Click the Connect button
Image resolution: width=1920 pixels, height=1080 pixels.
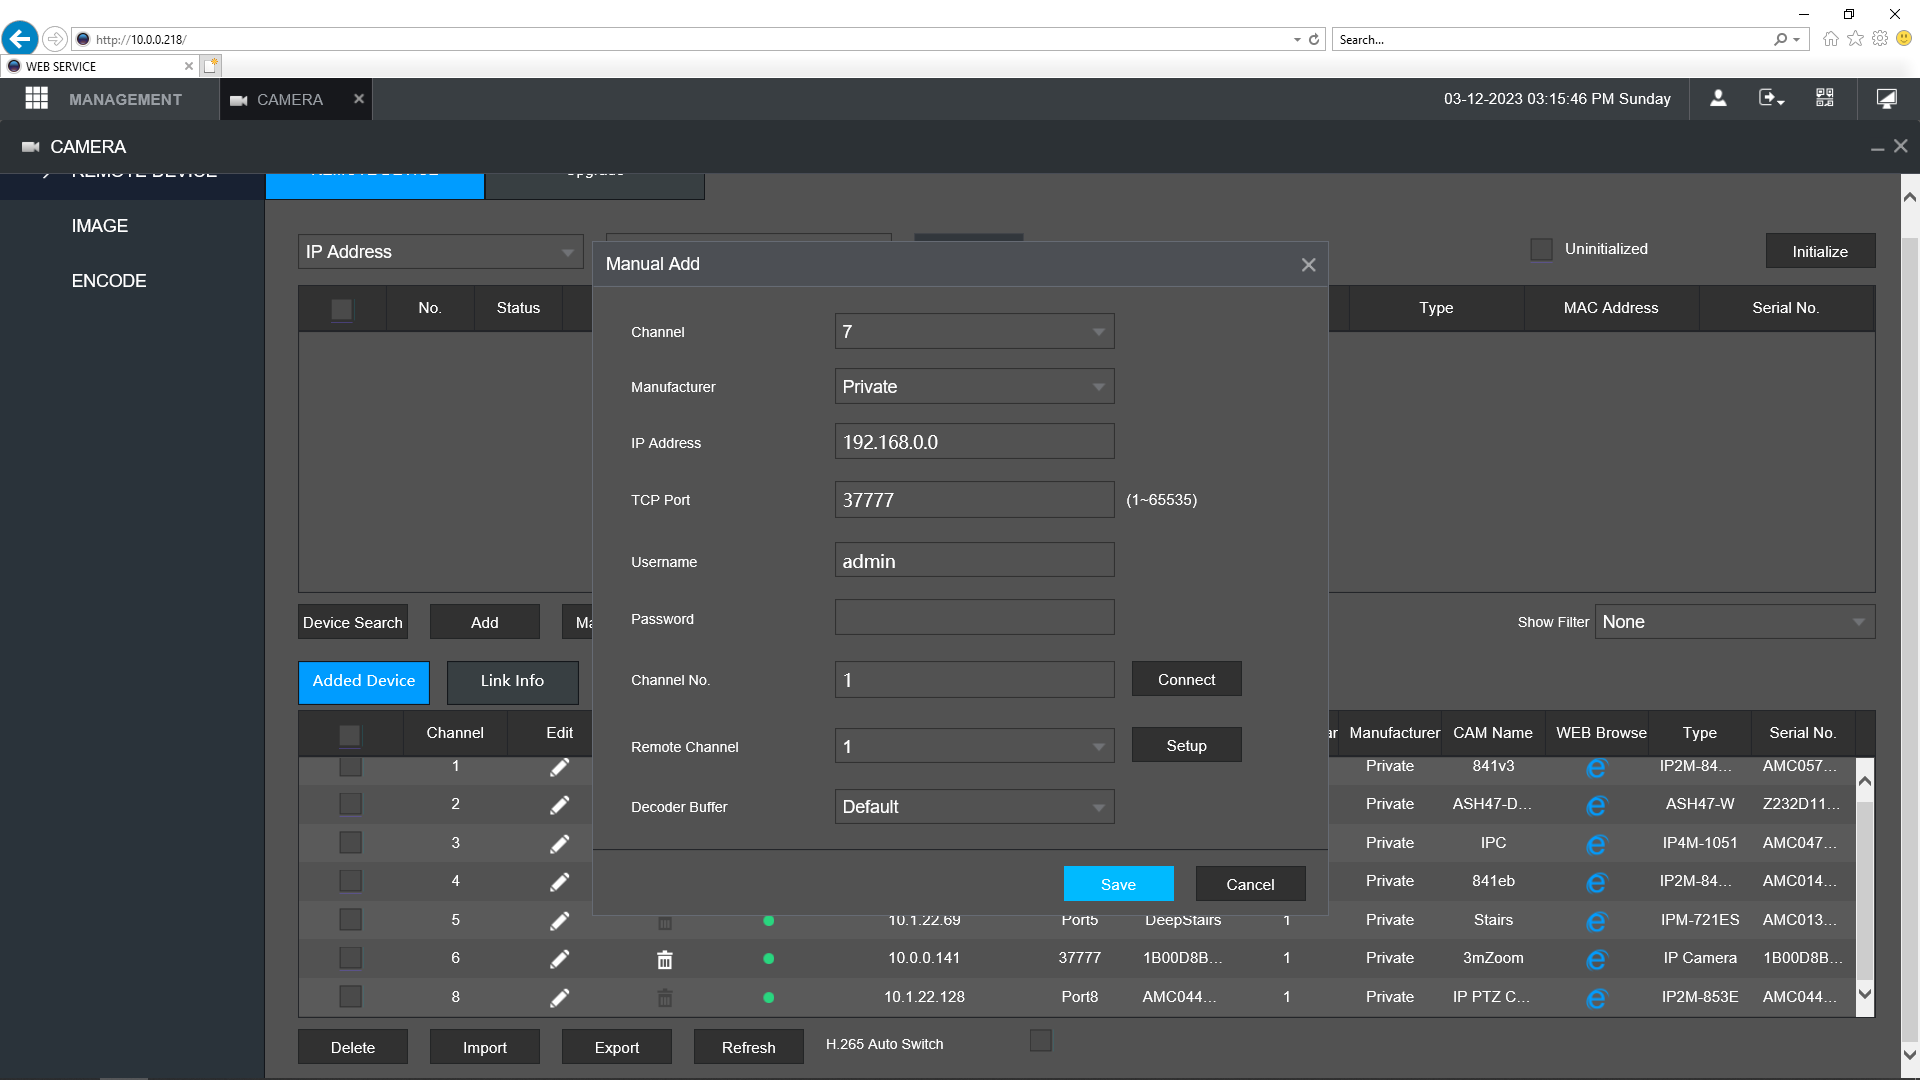point(1187,679)
